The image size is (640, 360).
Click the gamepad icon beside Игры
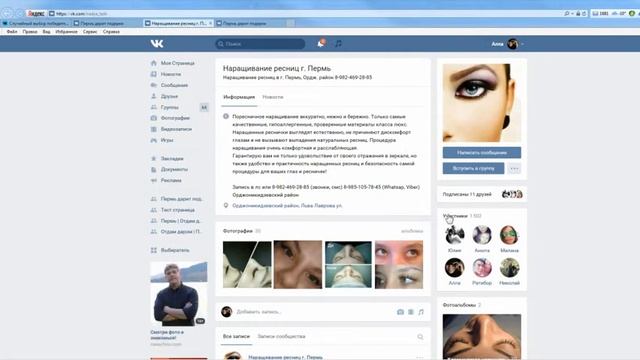point(153,140)
